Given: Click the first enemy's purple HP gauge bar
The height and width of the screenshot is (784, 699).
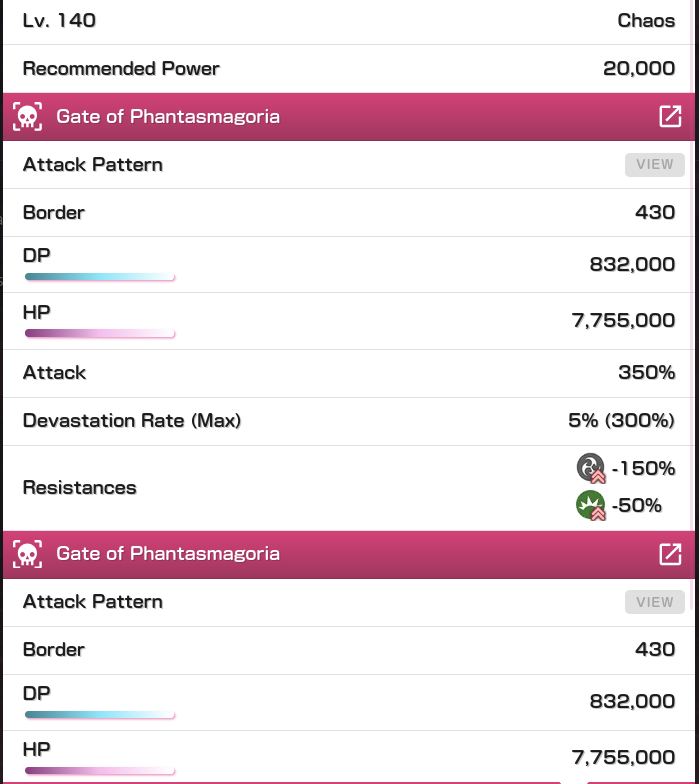Looking at the screenshot, I should click(x=100, y=333).
